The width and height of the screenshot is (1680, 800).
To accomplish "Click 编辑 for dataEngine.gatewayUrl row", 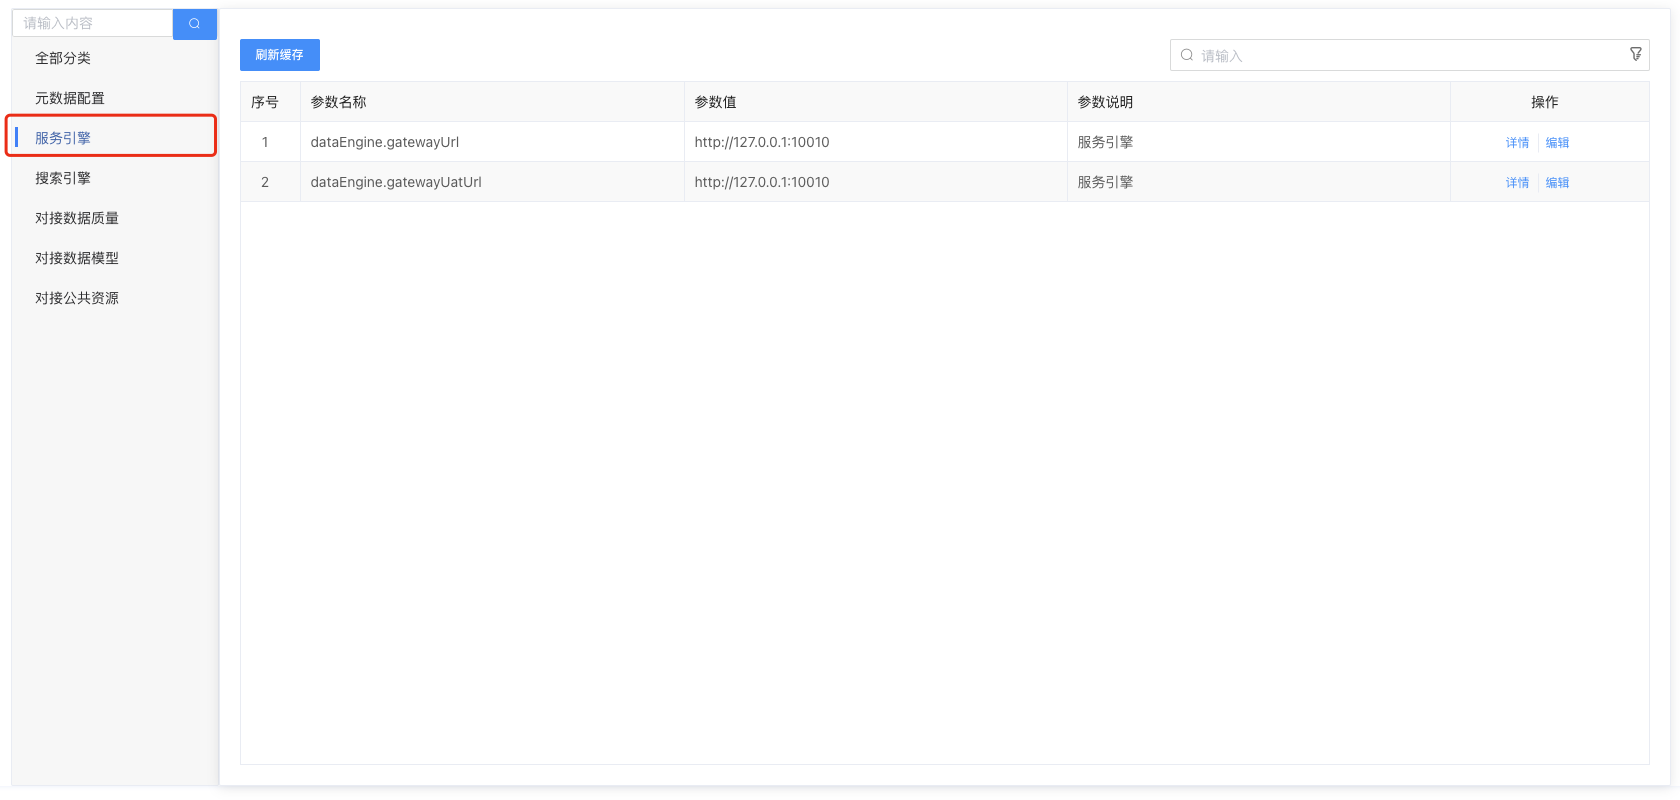I will tap(1557, 142).
